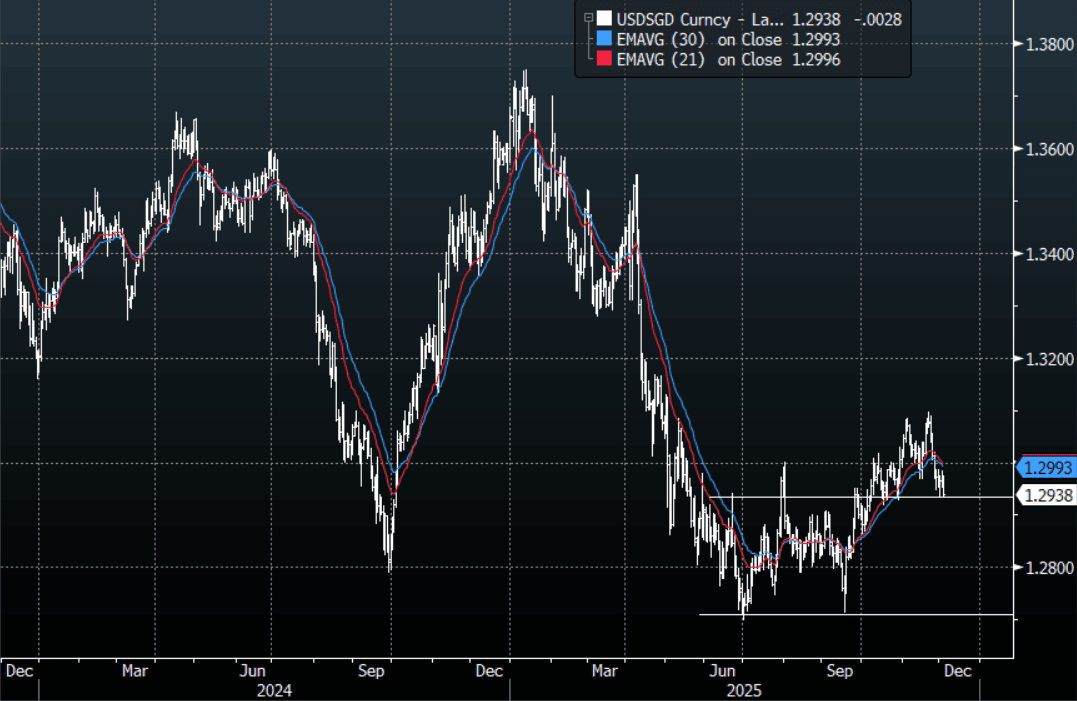Select the red EMAVG (21) color swatch
The width and height of the screenshot is (1077, 701).
603,60
